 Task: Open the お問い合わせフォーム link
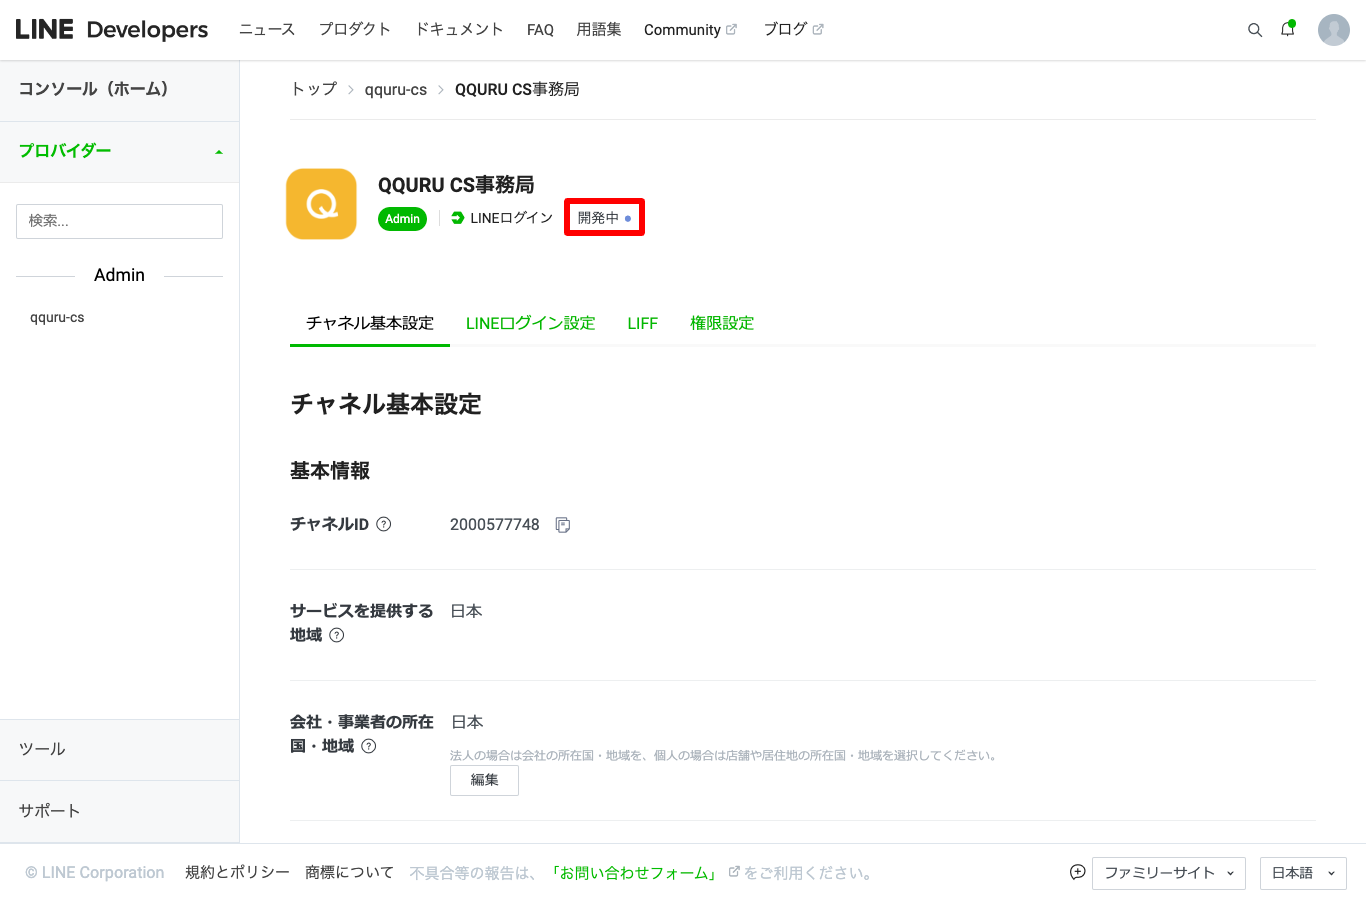click(x=634, y=873)
